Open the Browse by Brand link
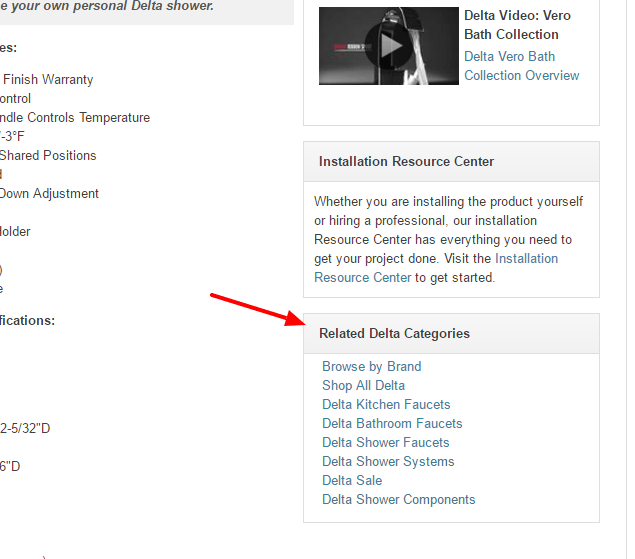The height and width of the screenshot is (559, 635). 371,366
